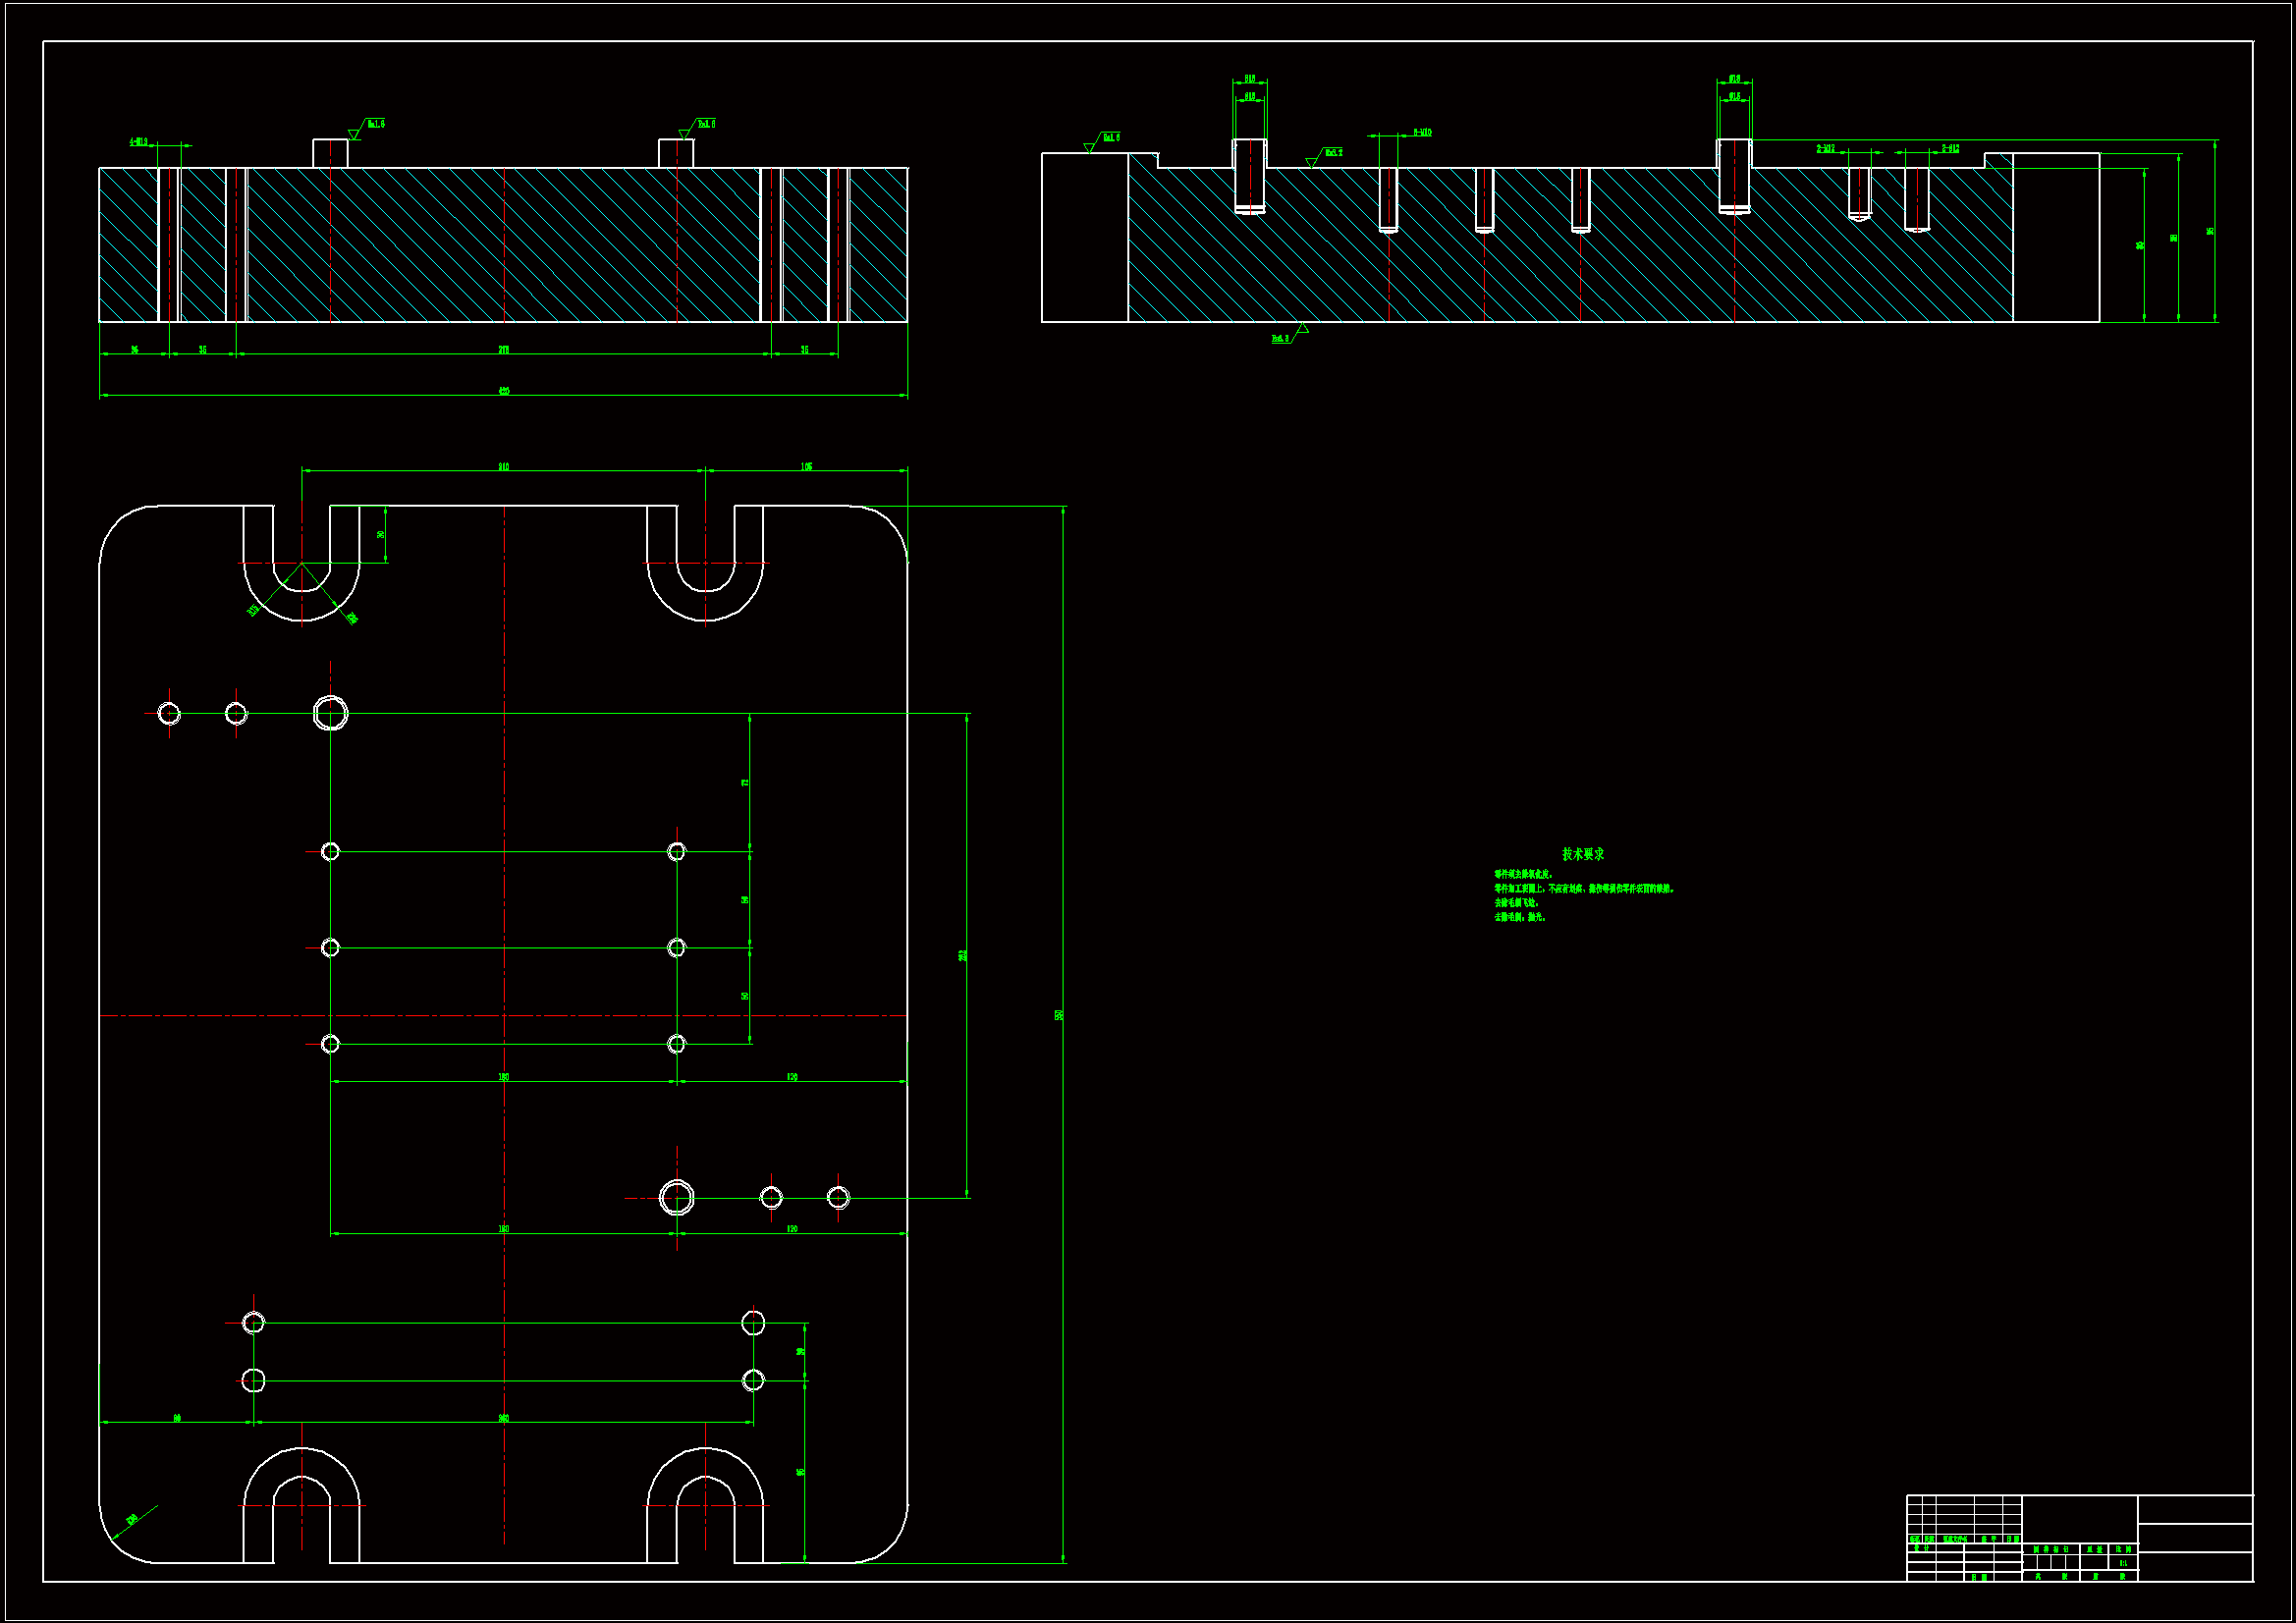Select the 6-M10 thread callout label
The height and width of the screenshot is (1623, 2296).
tap(1421, 132)
